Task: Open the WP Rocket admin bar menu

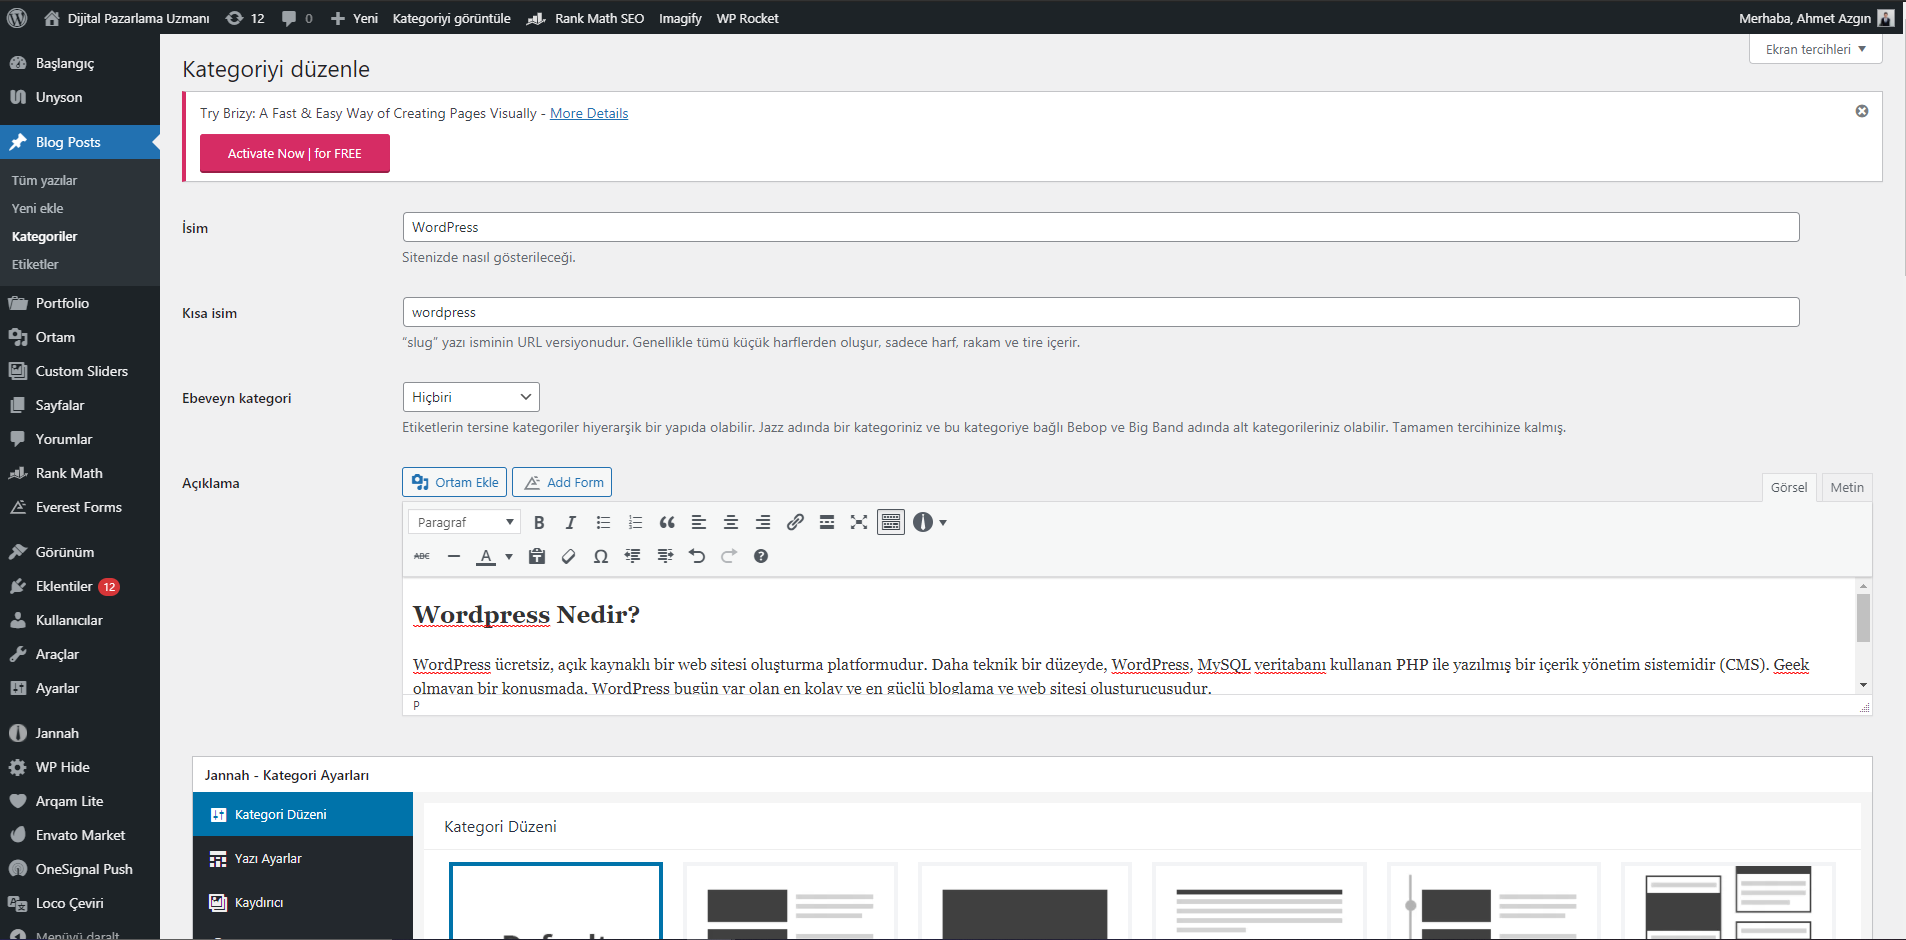Action: 747,18
